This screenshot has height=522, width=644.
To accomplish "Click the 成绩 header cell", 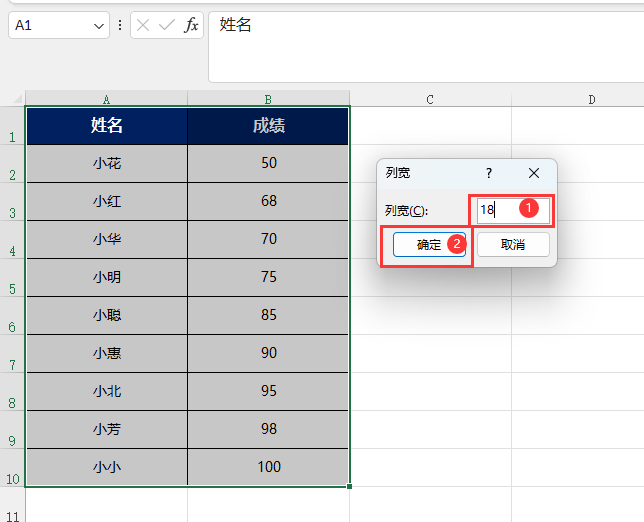I will pyautogui.click(x=268, y=126).
